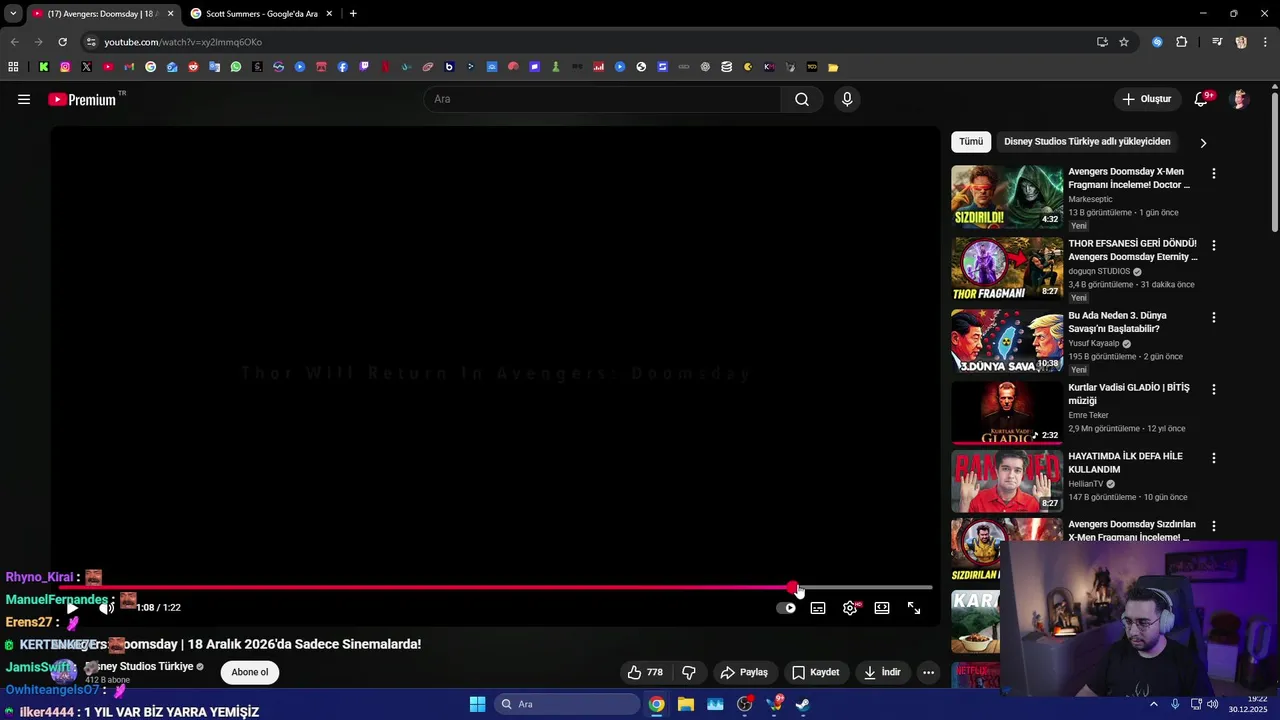Focus the YouTube Ara search field
1280x720 pixels.
click(x=603, y=99)
